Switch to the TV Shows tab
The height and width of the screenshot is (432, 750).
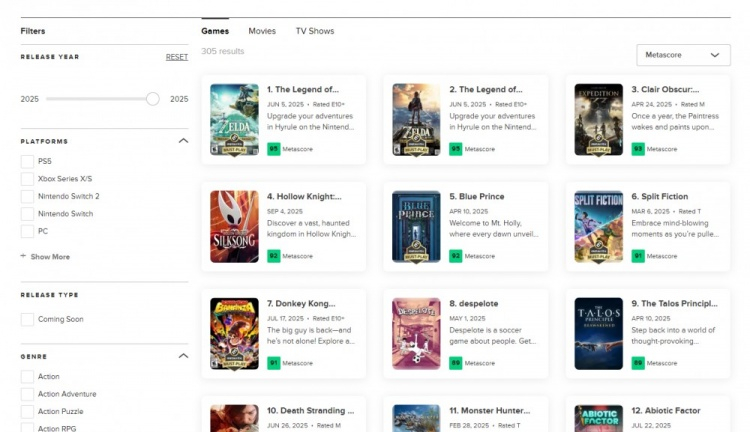pyautogui.click(x=315, y=31)
